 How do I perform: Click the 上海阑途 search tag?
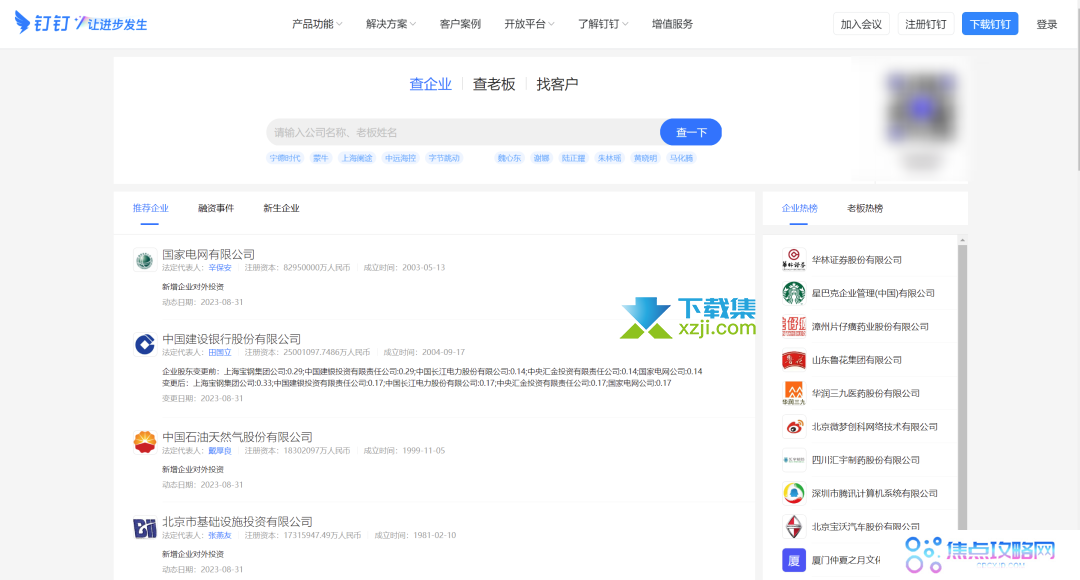(x=356, y=158)
